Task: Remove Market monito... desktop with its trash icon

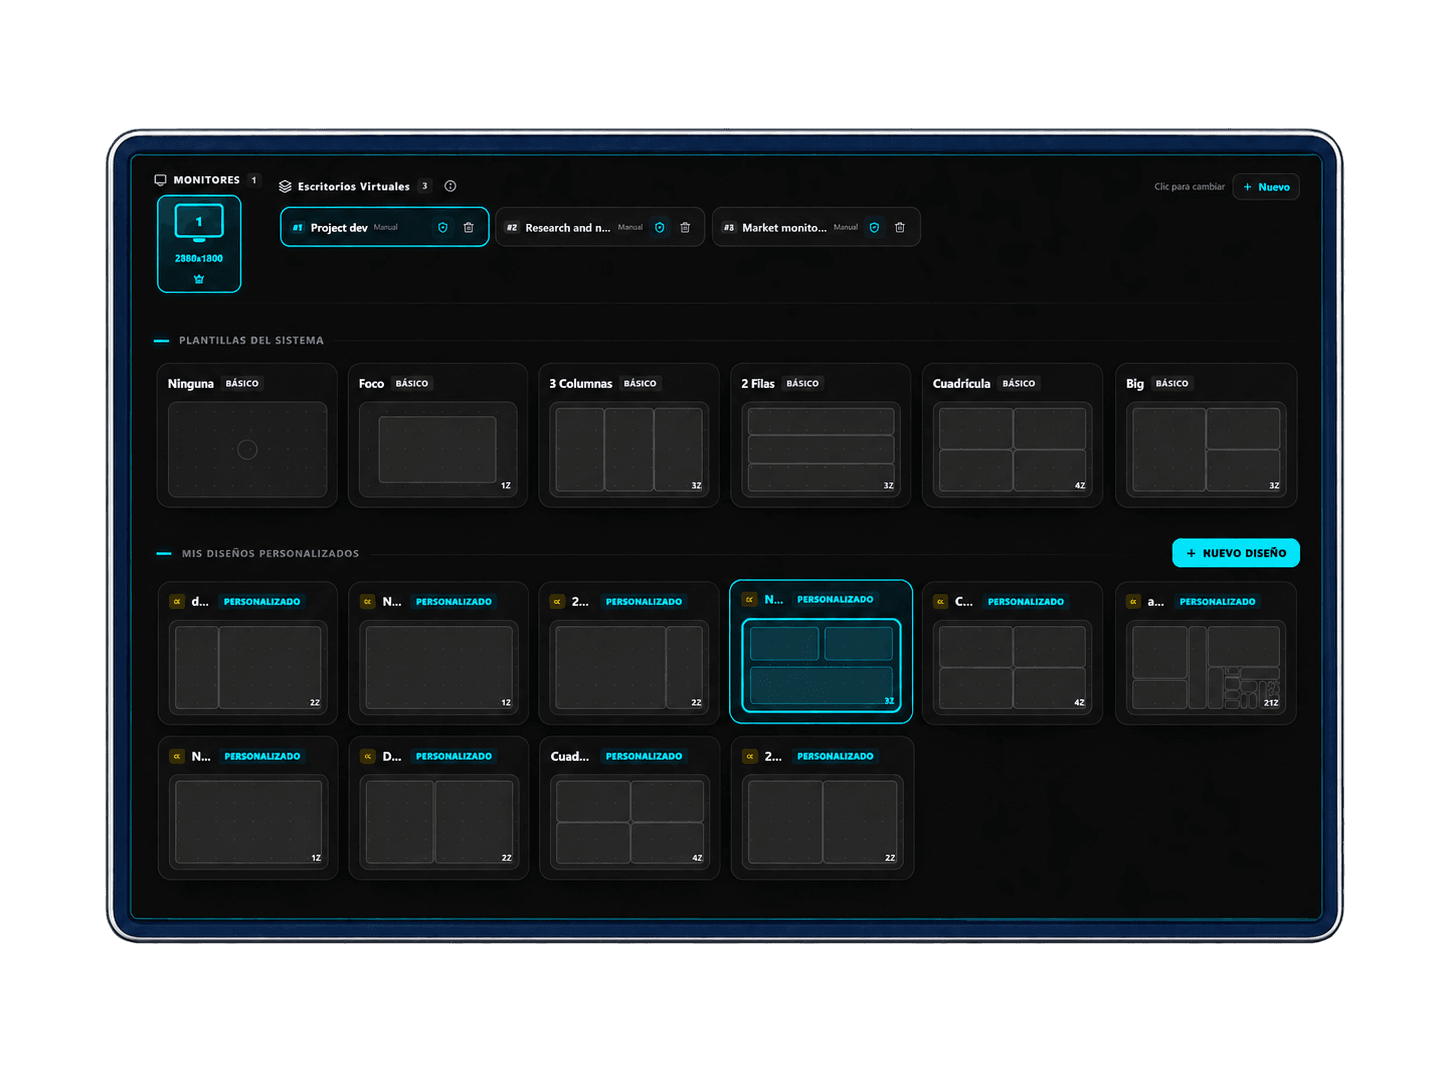Action: click(x=900, y=228)
